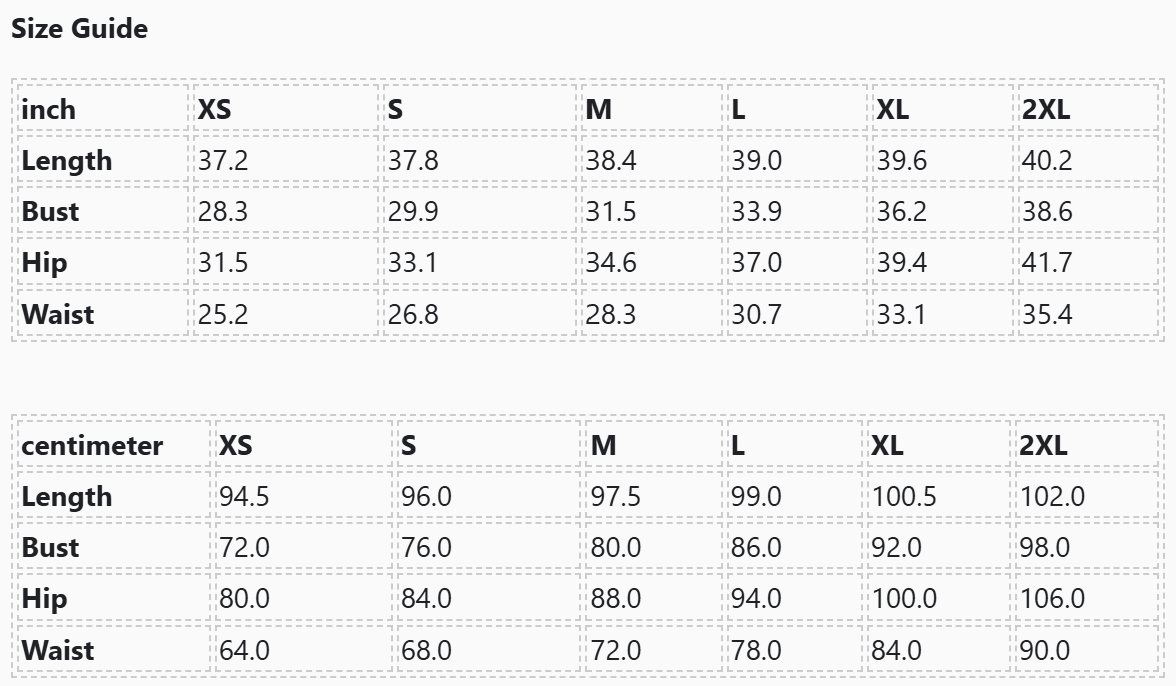The height and width of the screenshot is (686, 1176).
Task: Select 2XL column header in inch table
Action: (x=1045, y=109)
